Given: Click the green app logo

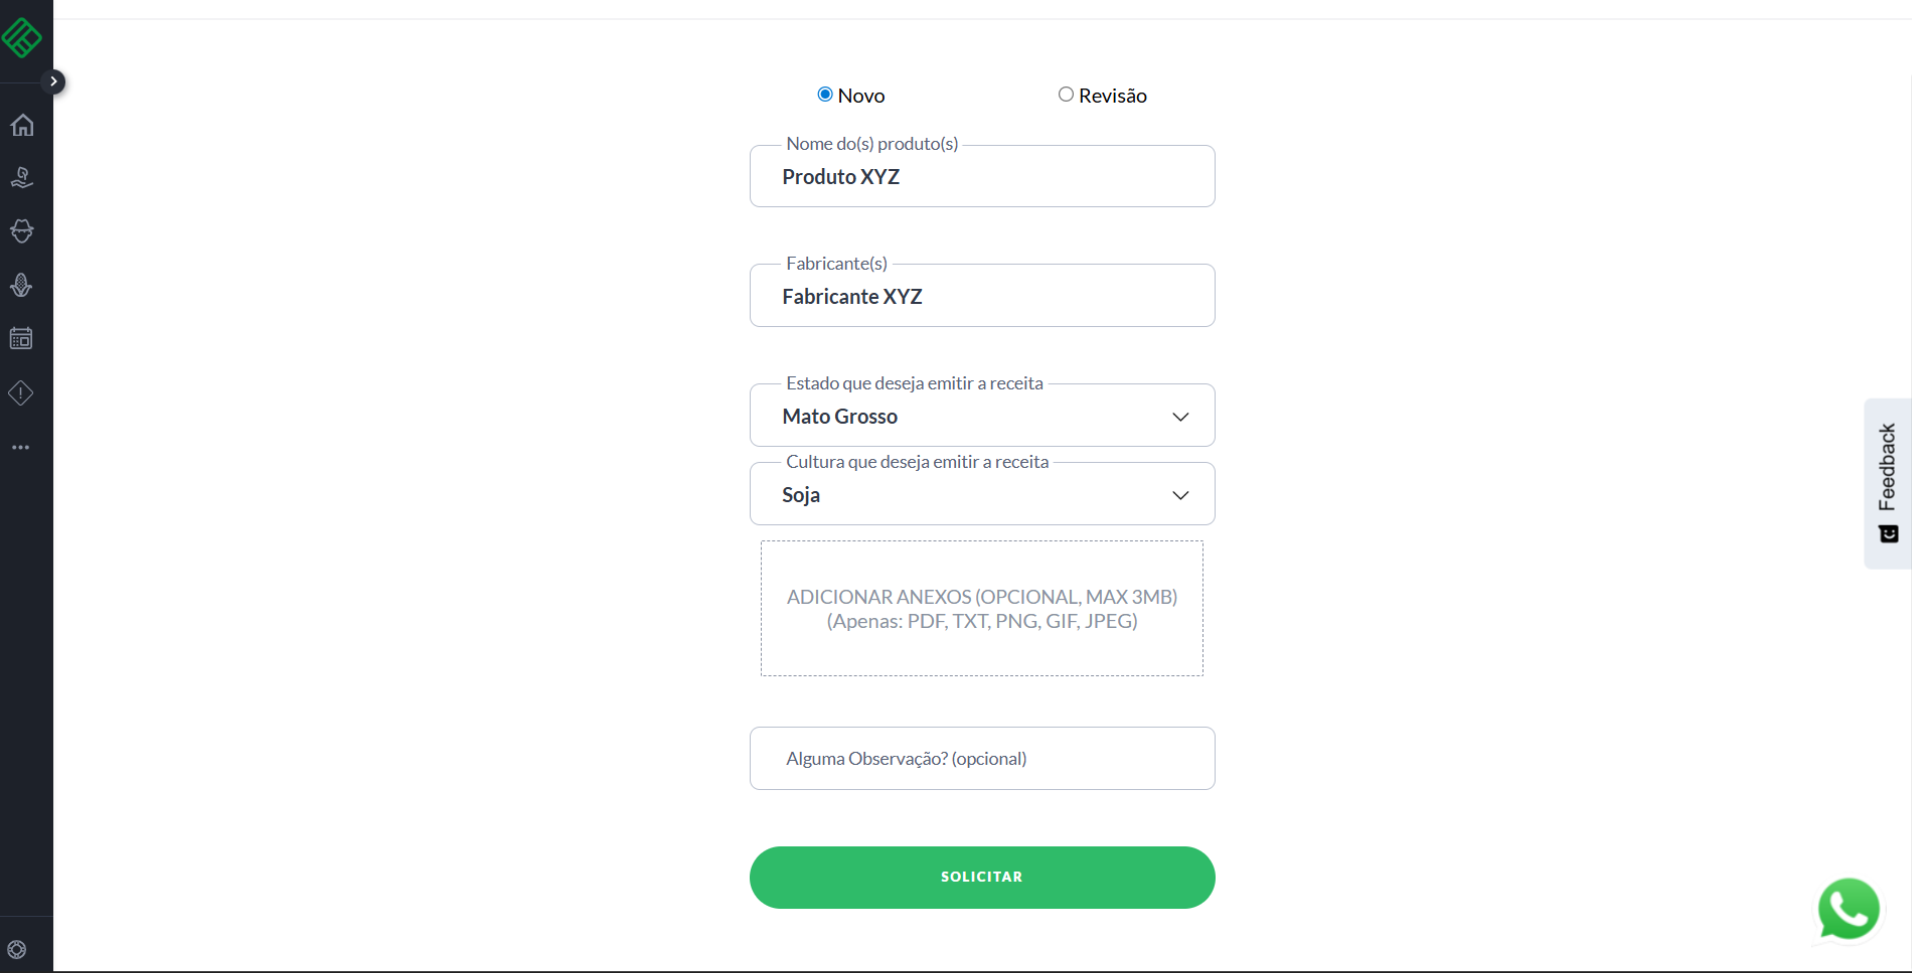Looking at the screenshot, I should [22, 38].
